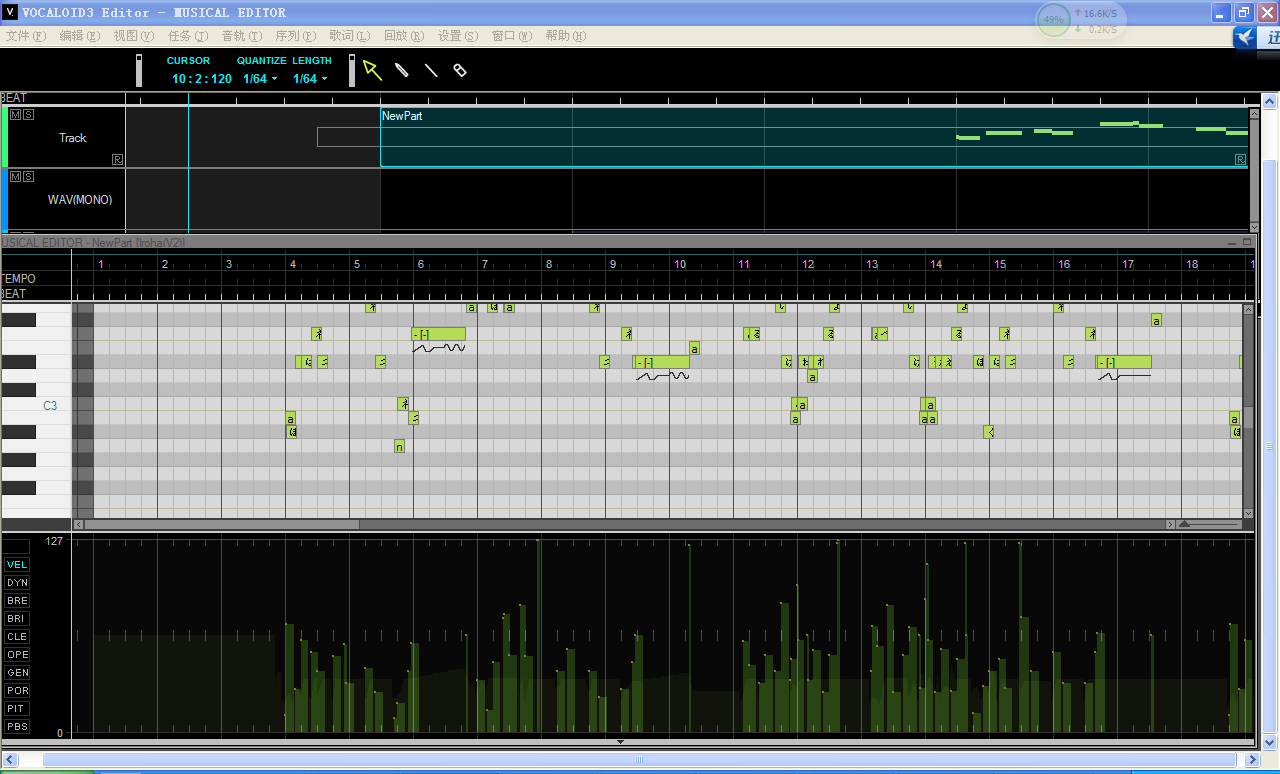Click the 49% network speed indicator
Image resolution: width=1280 pixels, height=774 pixels.
[1053, 20]
